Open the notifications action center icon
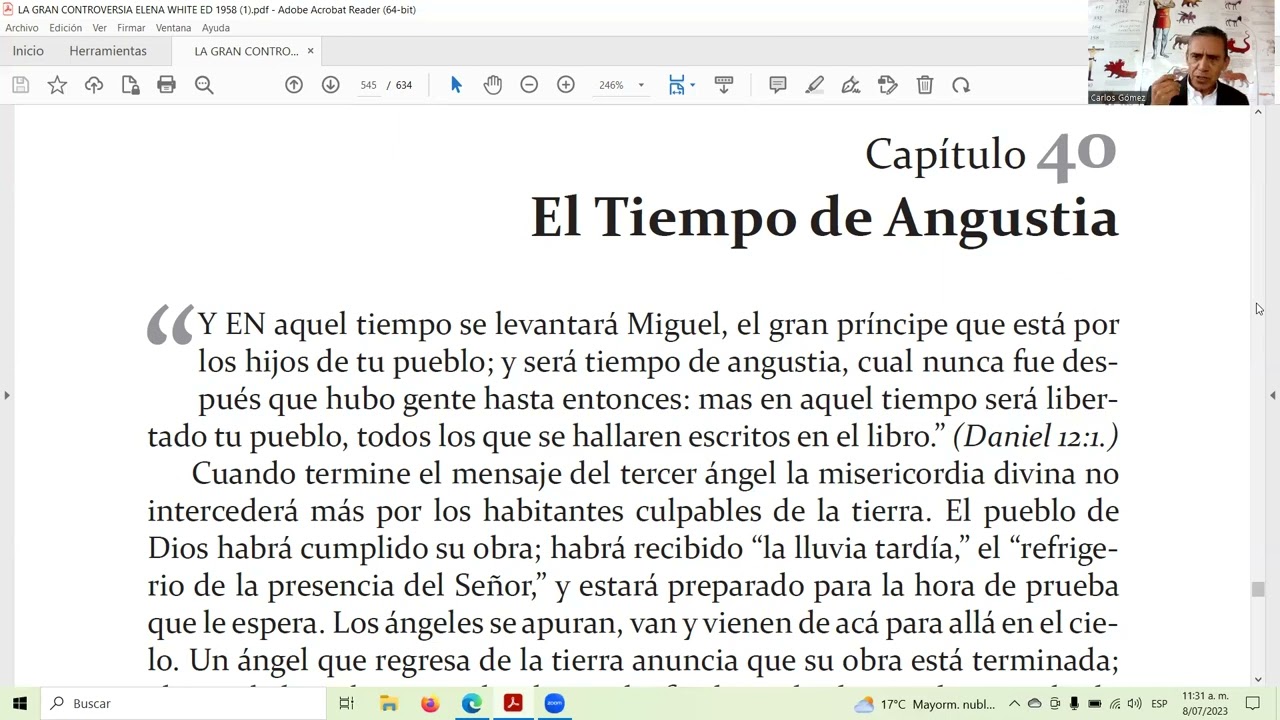Screen dimensions: 1280x720 (1253, 704)
